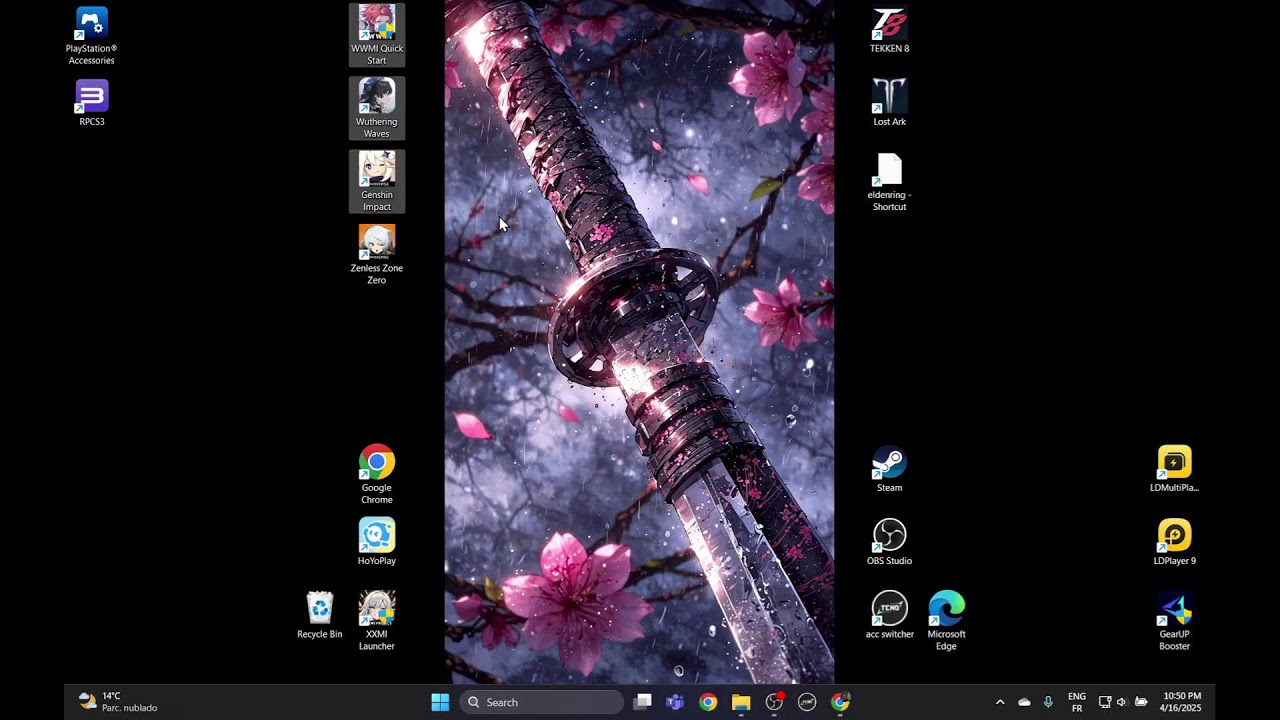The height and width of the screenshot is (720, 1280).
Task: Select acc switcher desktop shortcut
Action: (x=889, y=615)
